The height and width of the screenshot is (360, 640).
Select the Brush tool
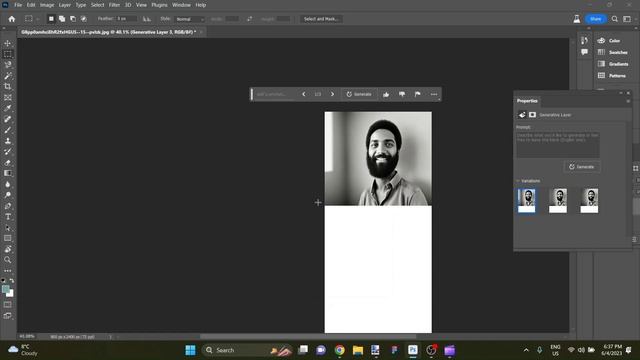[8, 130]
